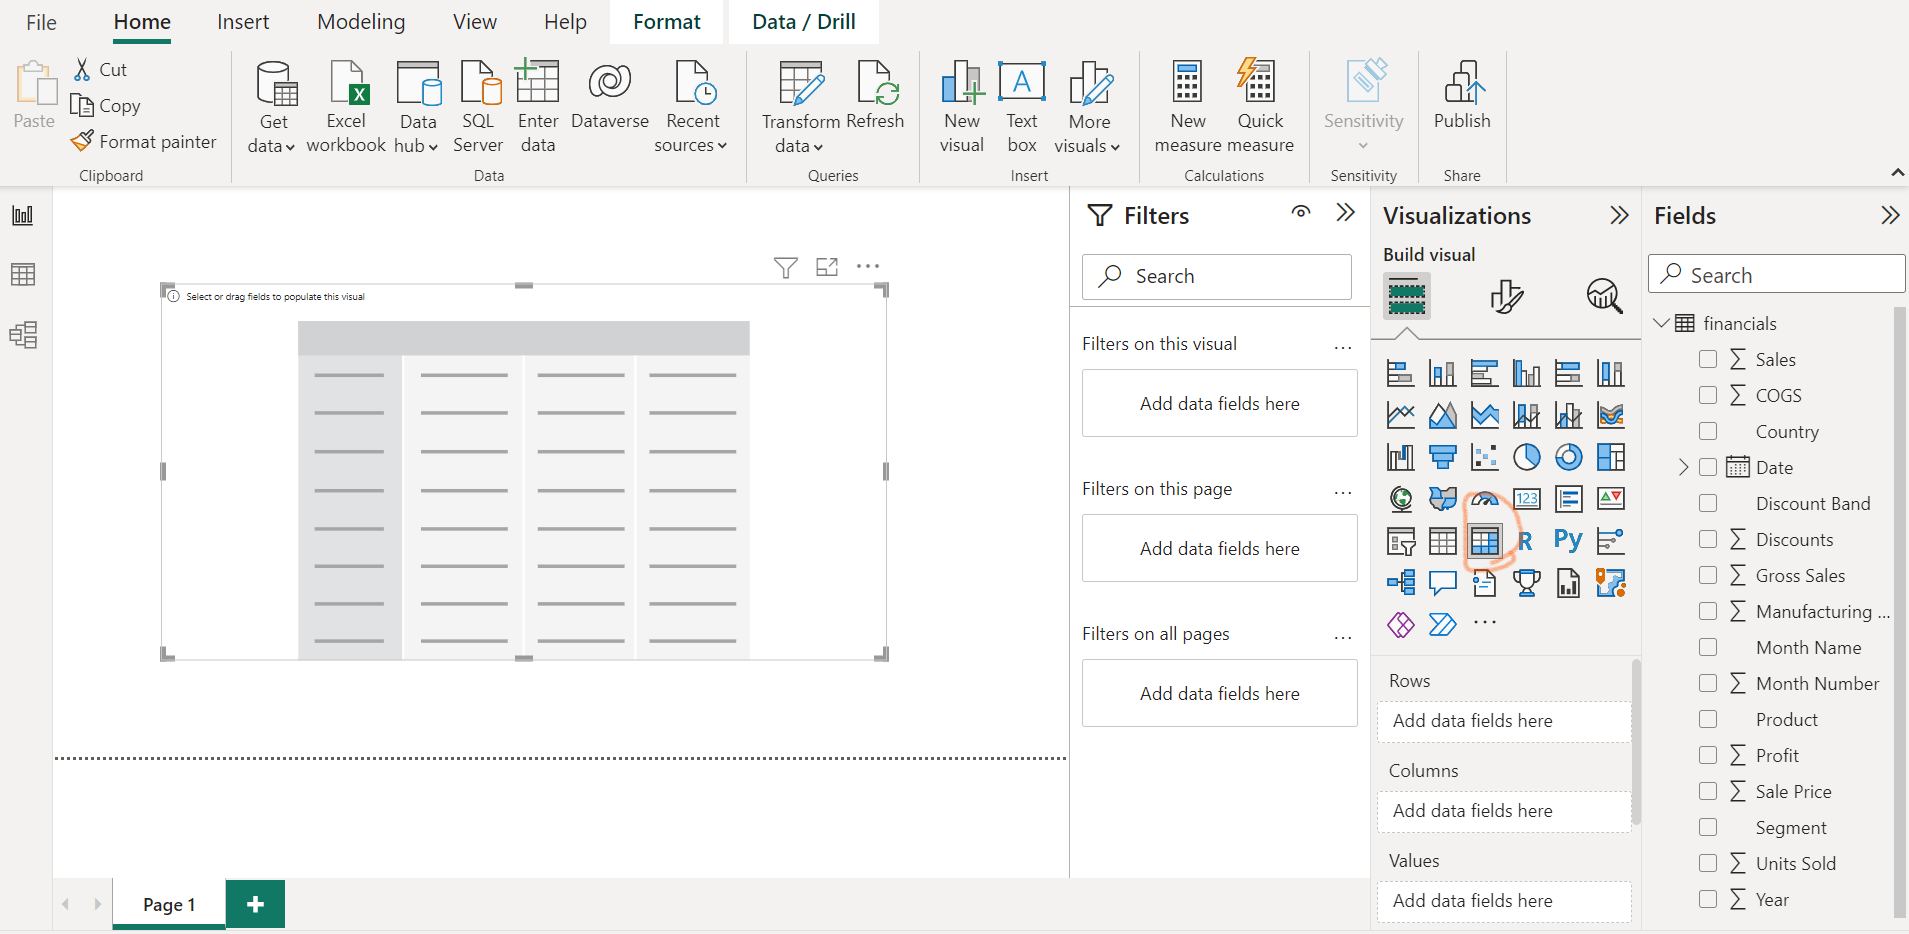Screen dimensions: 1909x934
Task: Open the Model view in left sidebar
Action: (23, 335)
